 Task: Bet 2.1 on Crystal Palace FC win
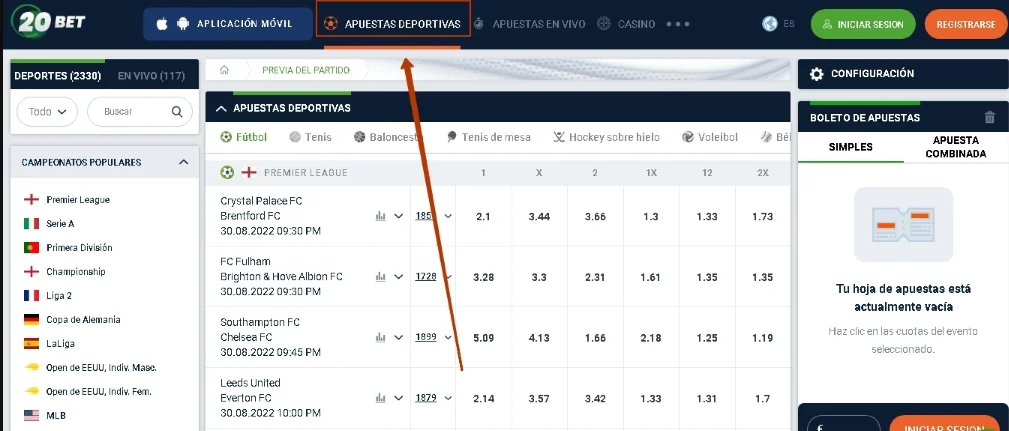coord(483,217)
